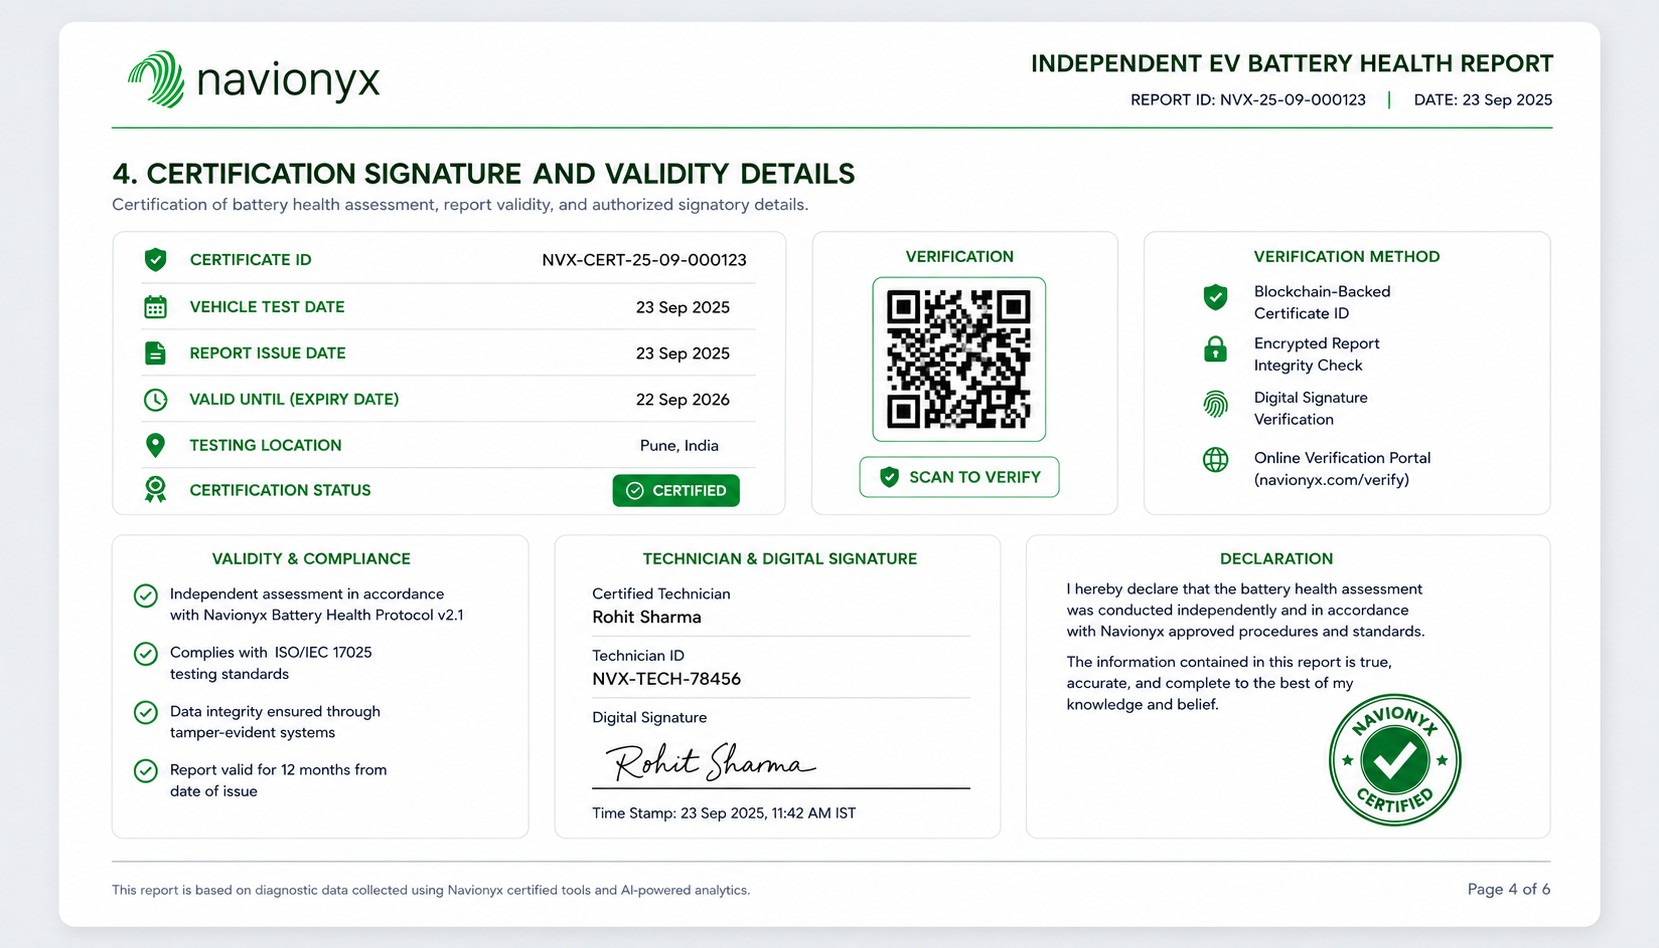Click the document icon beside Report Issue Date

155,353
